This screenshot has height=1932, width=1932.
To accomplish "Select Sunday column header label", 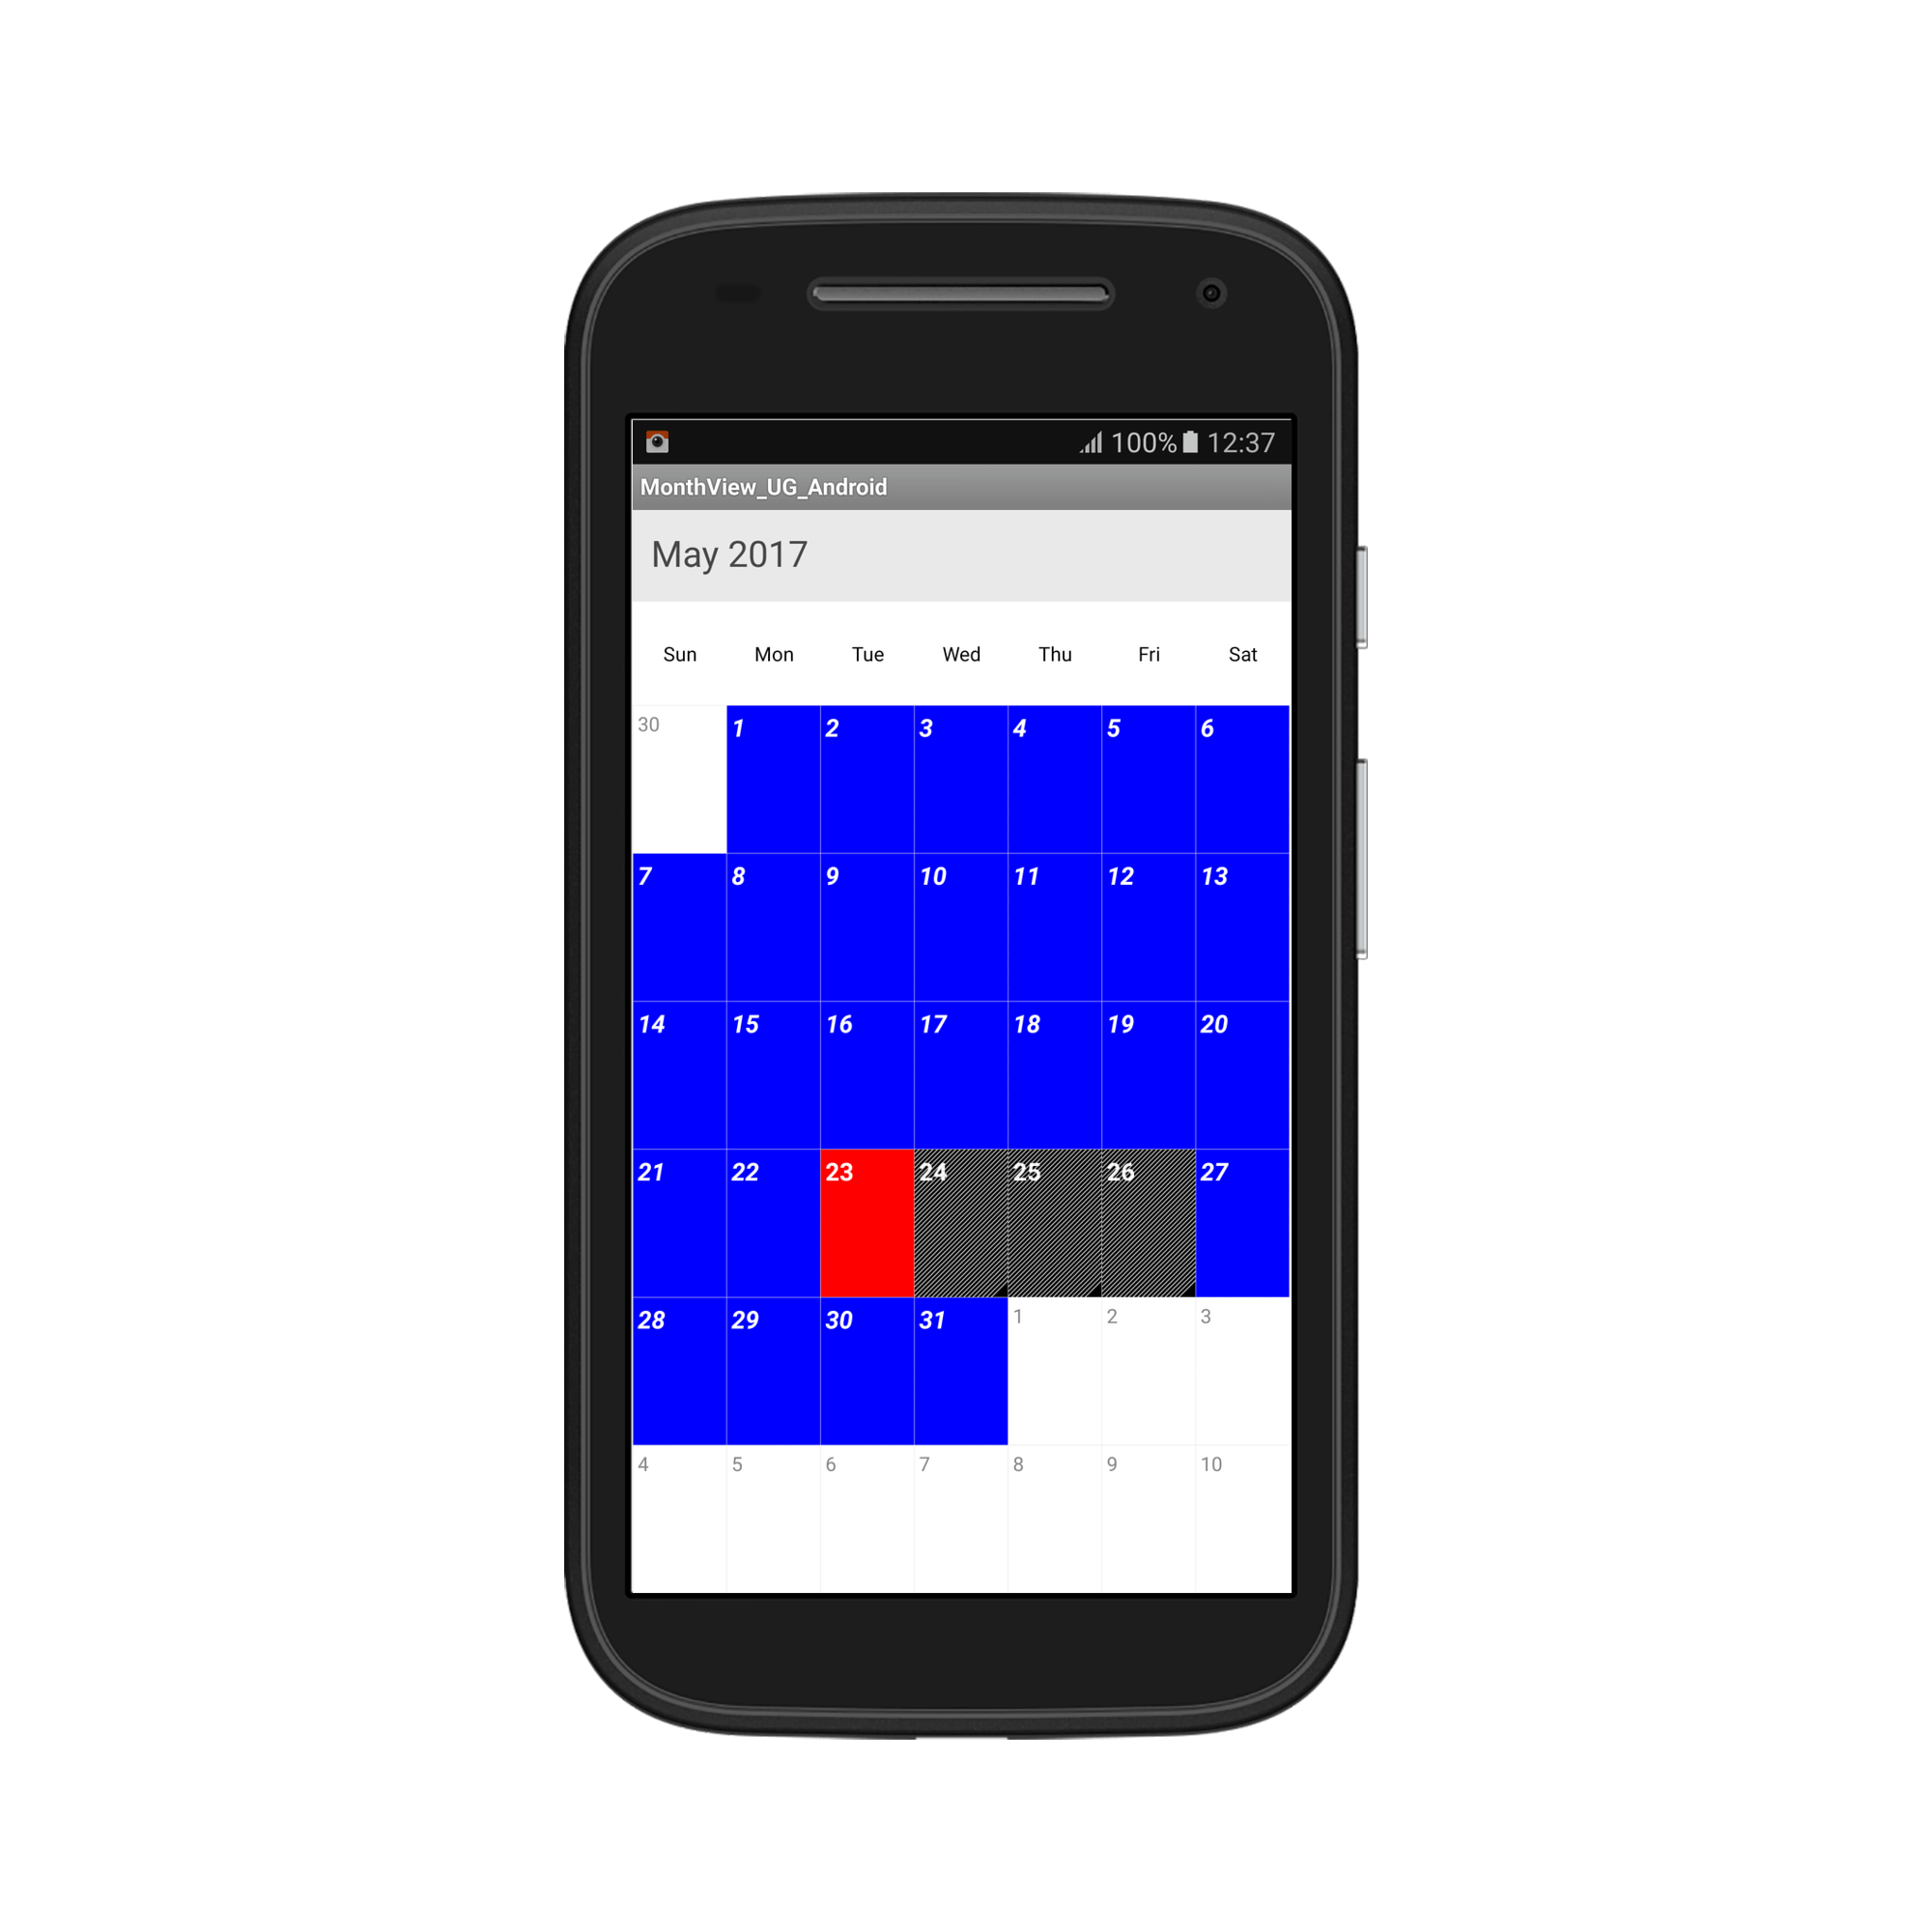I will click(679, 655).
